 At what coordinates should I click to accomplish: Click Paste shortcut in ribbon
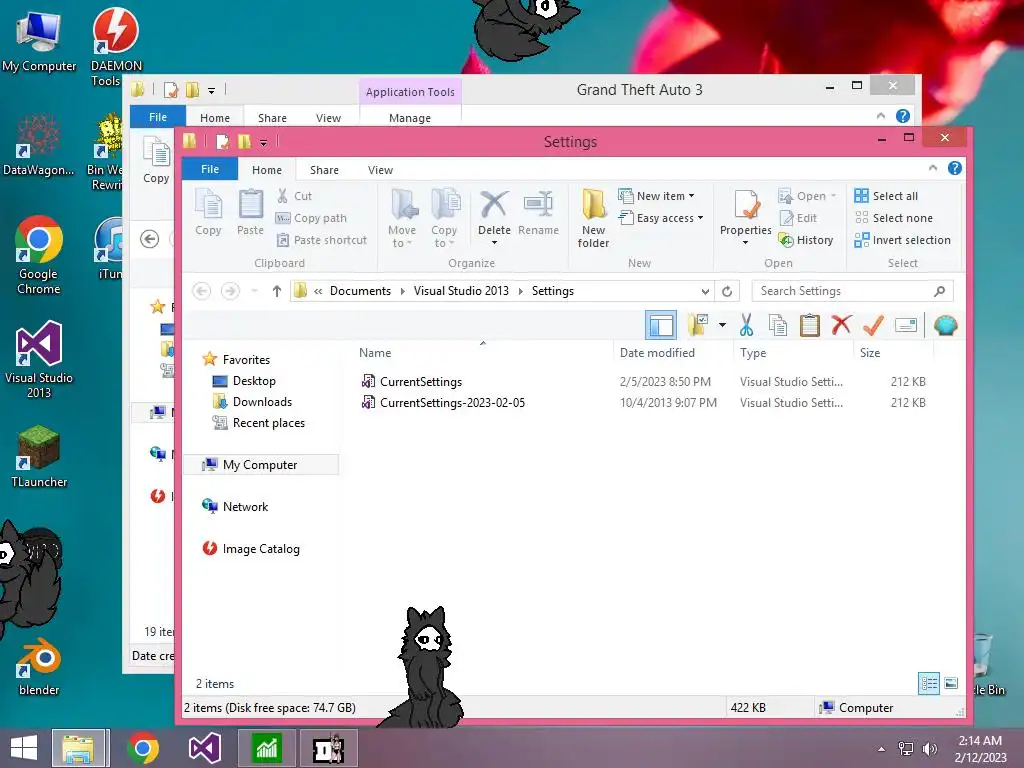(321, 240)
